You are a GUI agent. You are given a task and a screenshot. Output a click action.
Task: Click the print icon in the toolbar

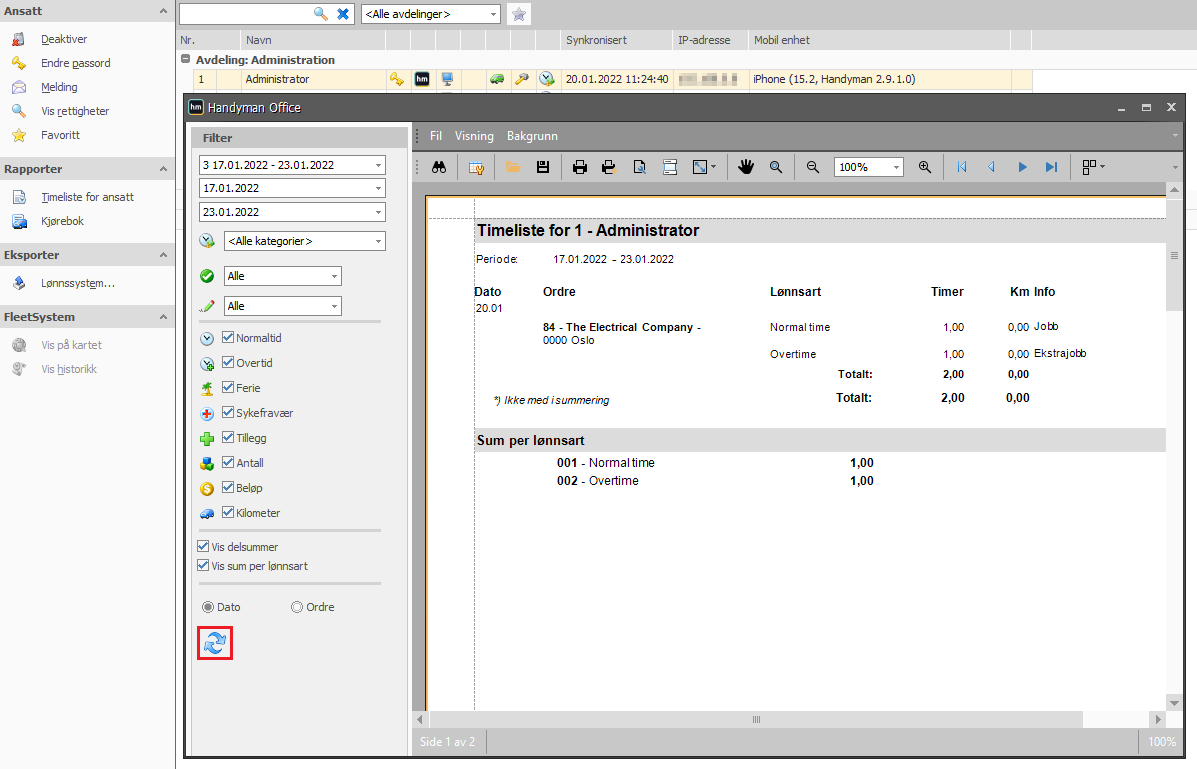click(580, 167)
